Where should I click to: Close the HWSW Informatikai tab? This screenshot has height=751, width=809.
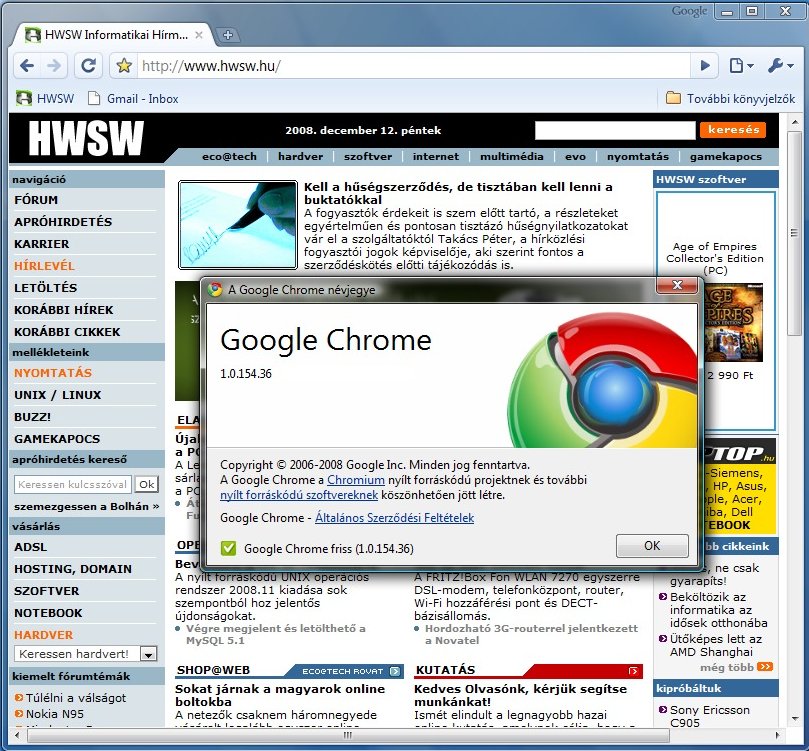[x=199, y=35]
